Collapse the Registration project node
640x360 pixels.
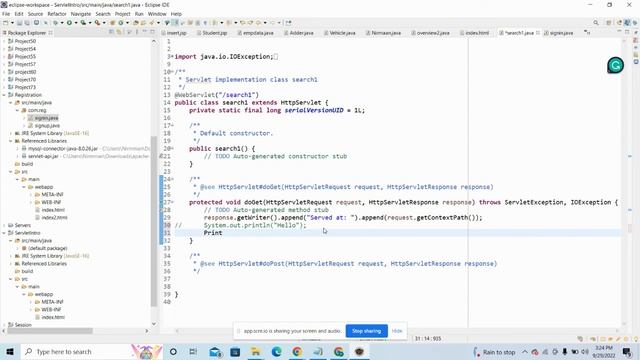4,95
